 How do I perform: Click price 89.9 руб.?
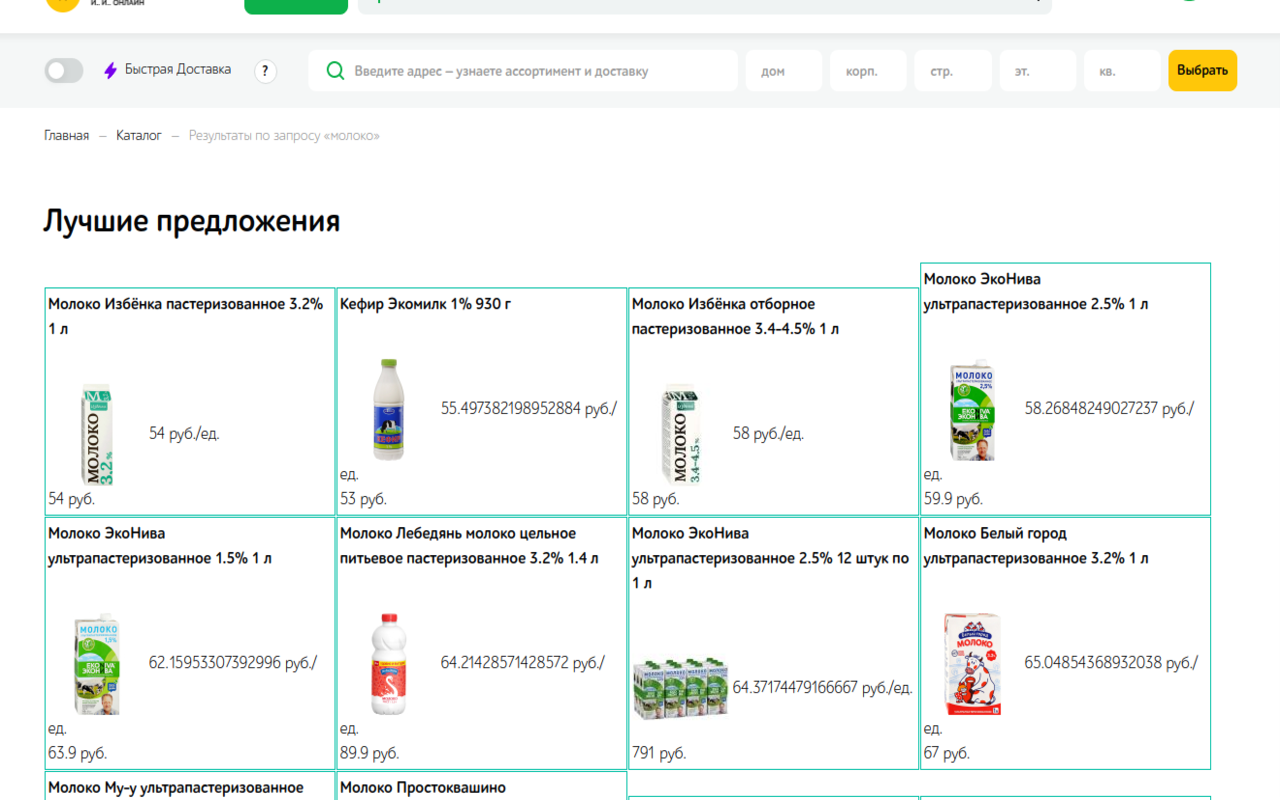coord(369,753)
